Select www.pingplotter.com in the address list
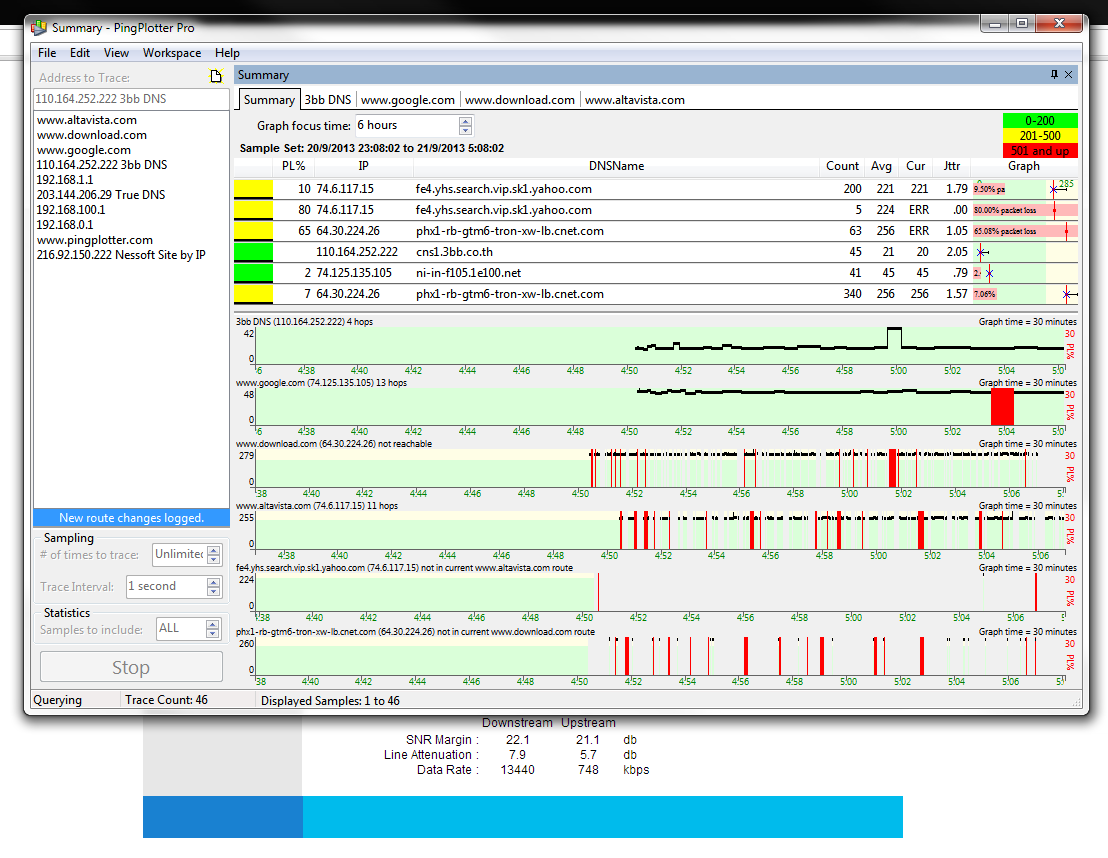 [x=95, y=240]
